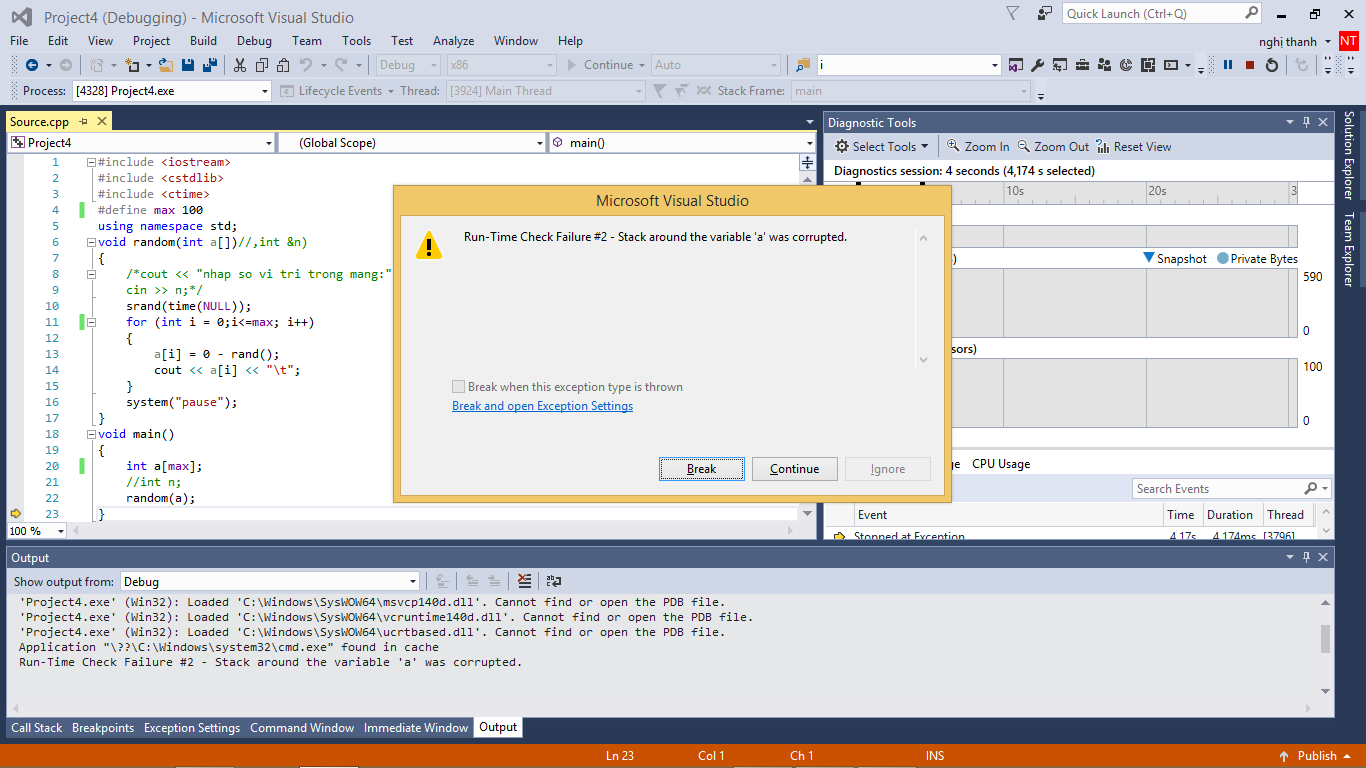
Task: Click the Output panel vertical scrollbar thumb
Action: (x=1326, y=638)
